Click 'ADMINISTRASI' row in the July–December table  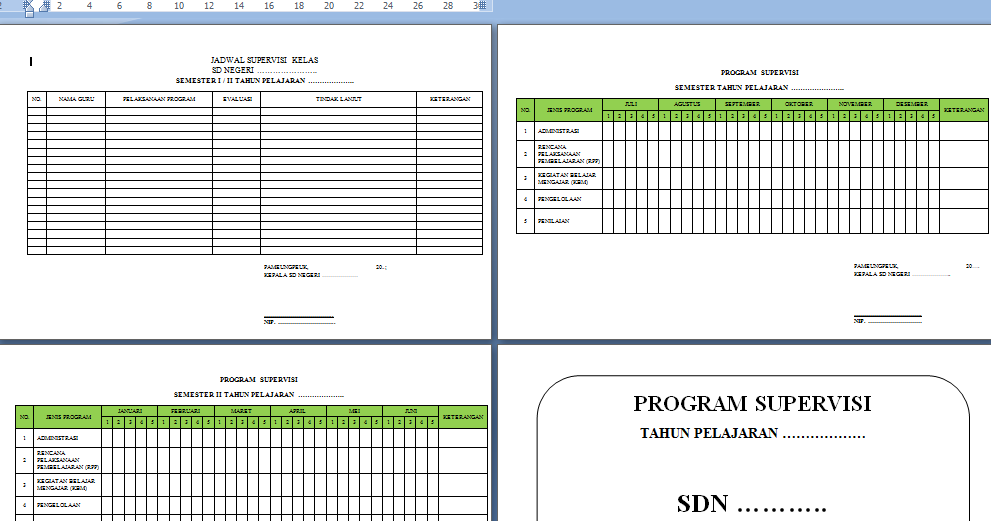coord(559,131)
